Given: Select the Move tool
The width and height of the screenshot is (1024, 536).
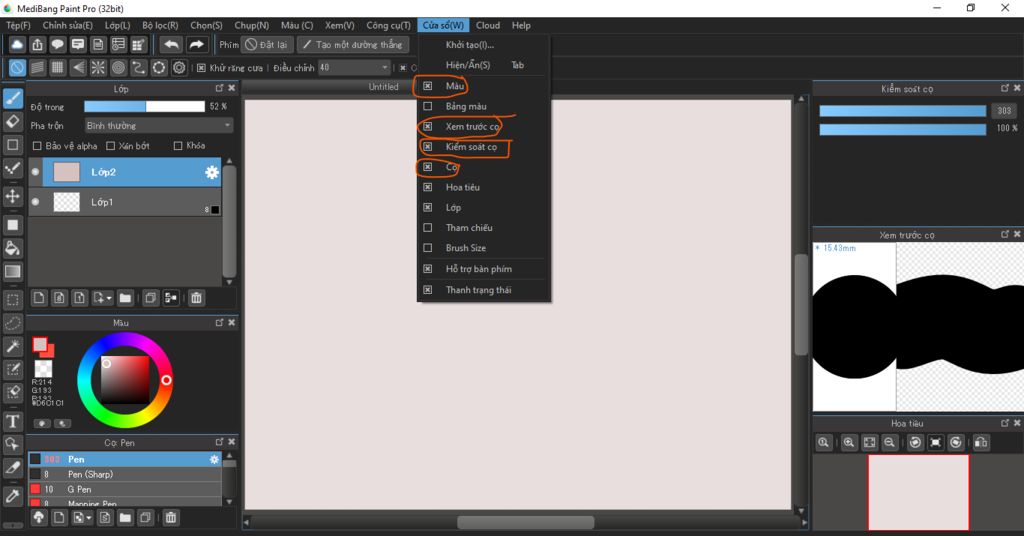Looking at the screenshot, I should [13, 197].
